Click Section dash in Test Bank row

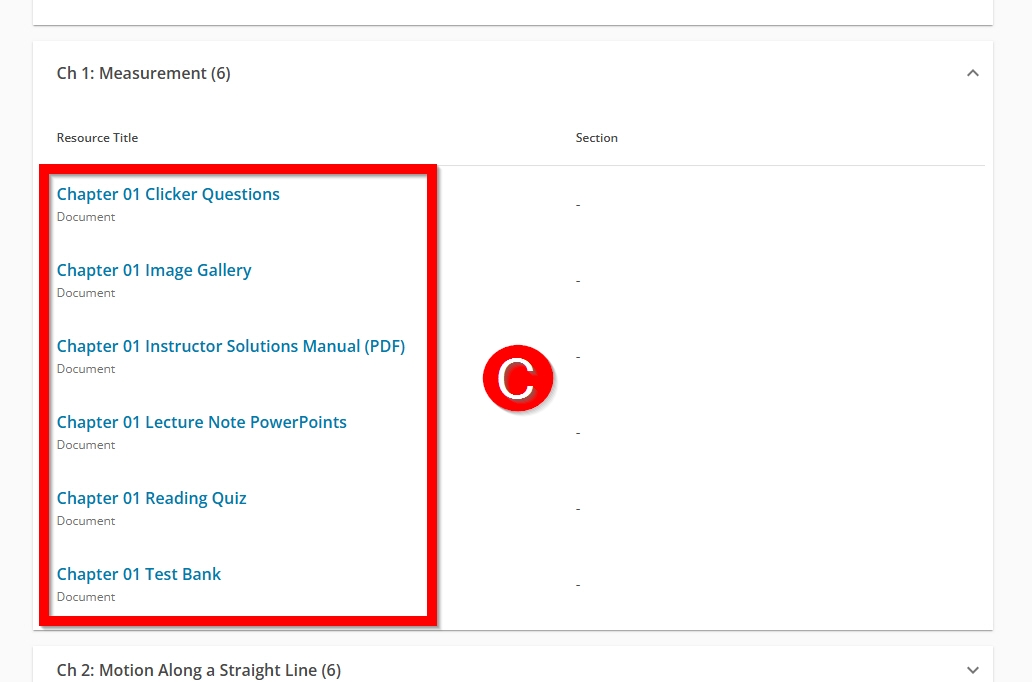point(578,585)
